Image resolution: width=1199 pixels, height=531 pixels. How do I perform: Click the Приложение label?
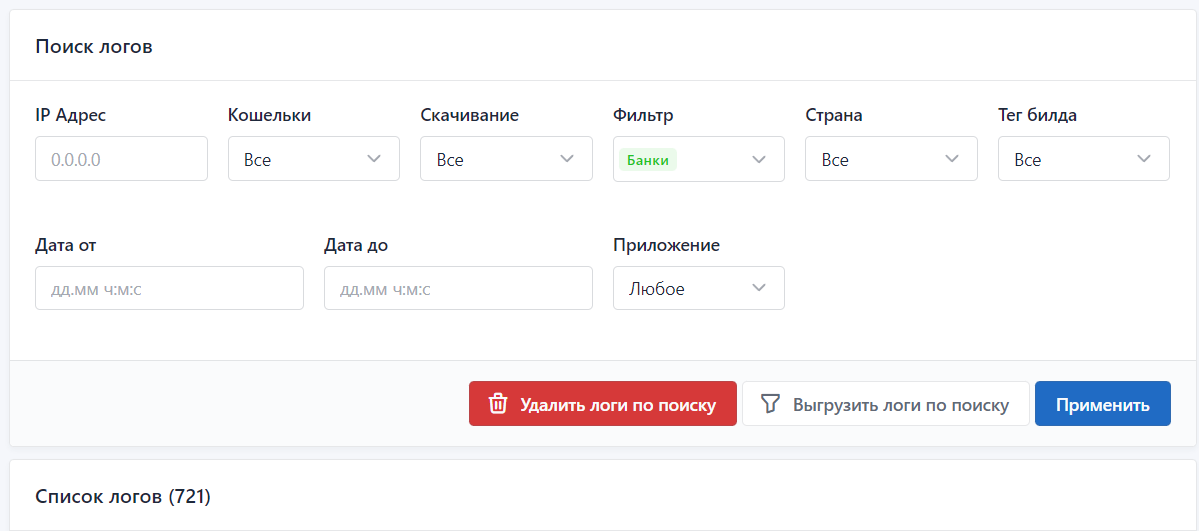pyautogui.click(x=667, y=246)
